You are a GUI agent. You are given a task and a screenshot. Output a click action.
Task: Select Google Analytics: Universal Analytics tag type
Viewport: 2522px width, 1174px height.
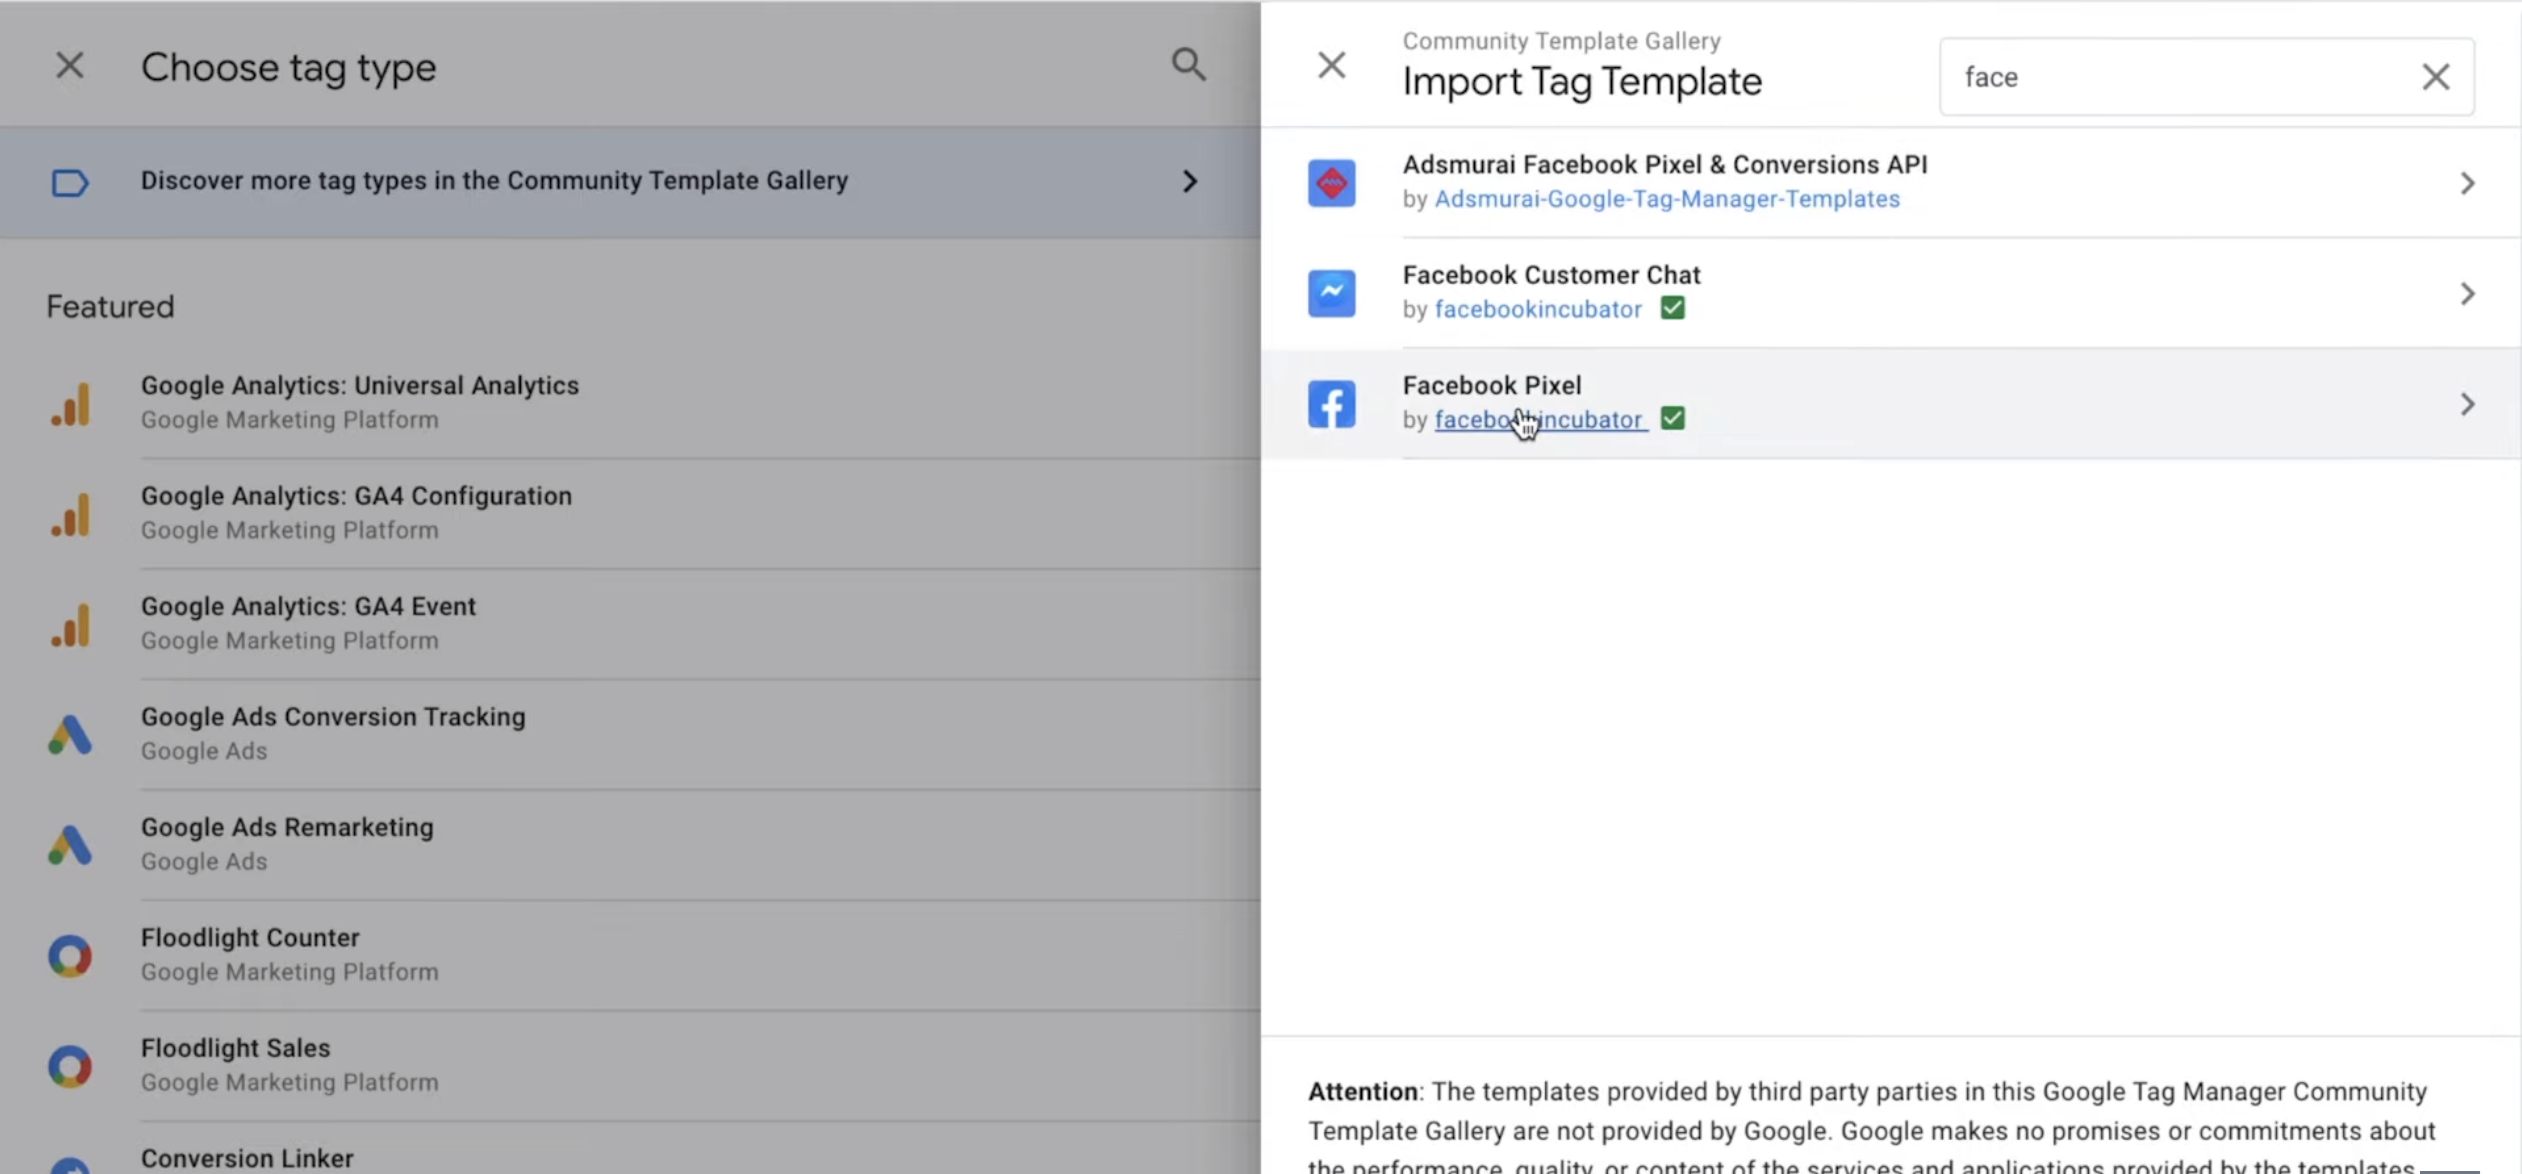(630, 403)
